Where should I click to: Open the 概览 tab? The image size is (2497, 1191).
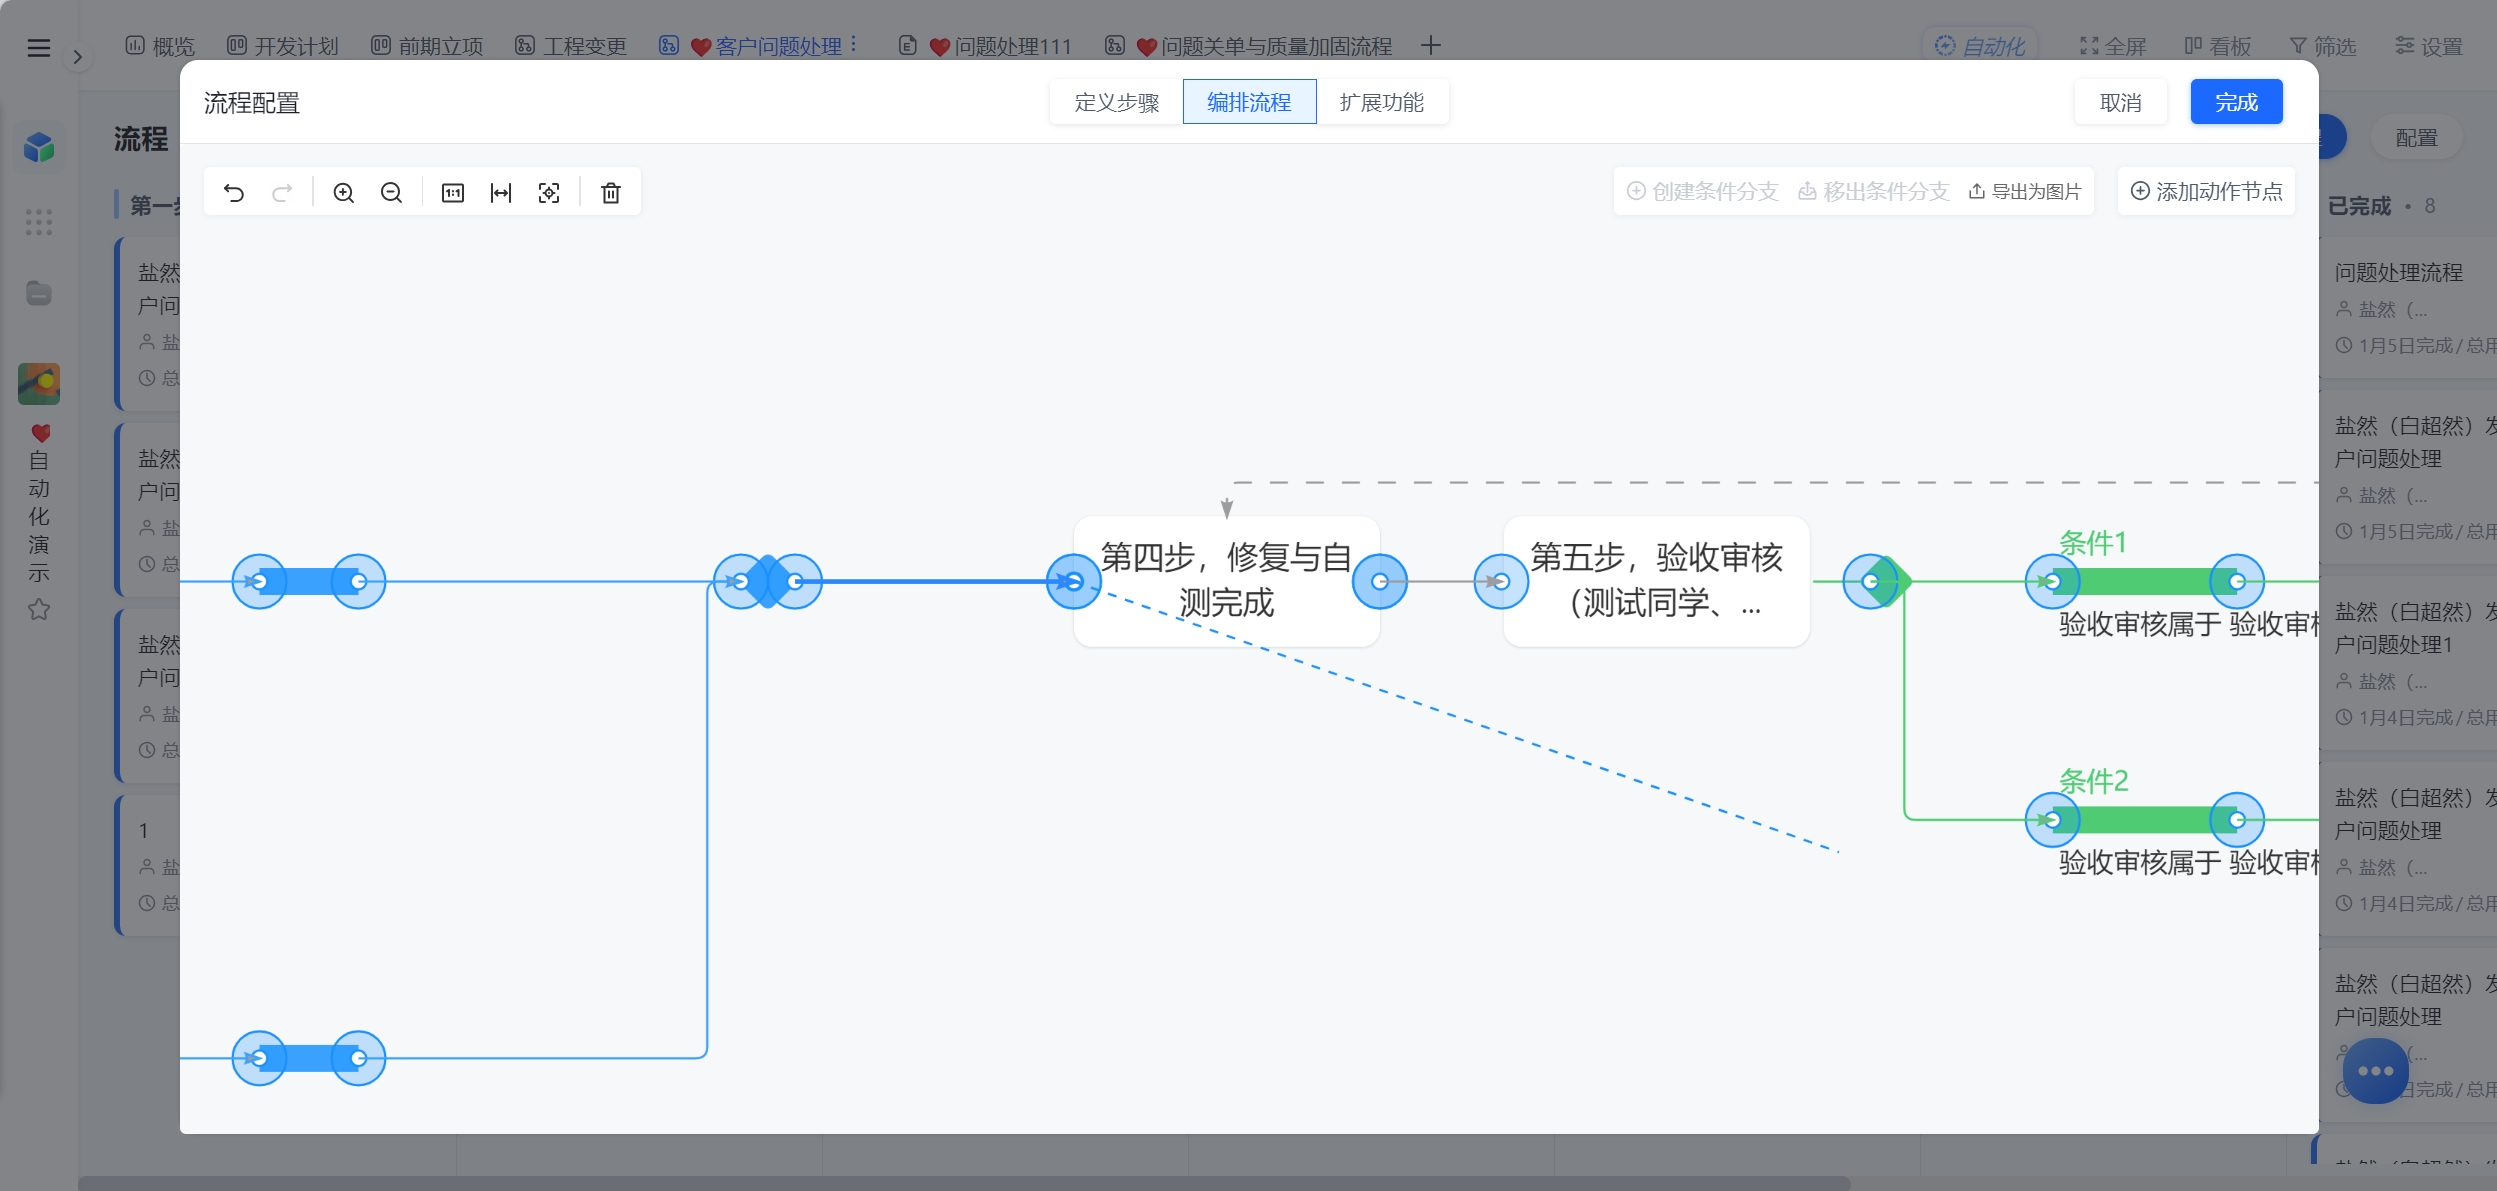coord(160,46)
